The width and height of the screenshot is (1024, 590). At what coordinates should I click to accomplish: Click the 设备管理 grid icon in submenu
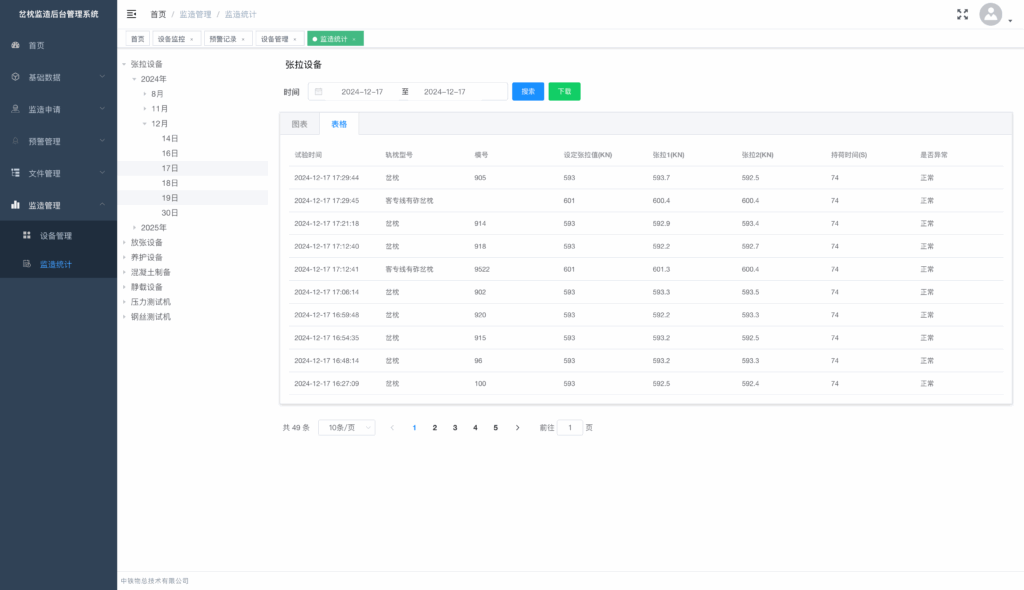pos(27,236)
